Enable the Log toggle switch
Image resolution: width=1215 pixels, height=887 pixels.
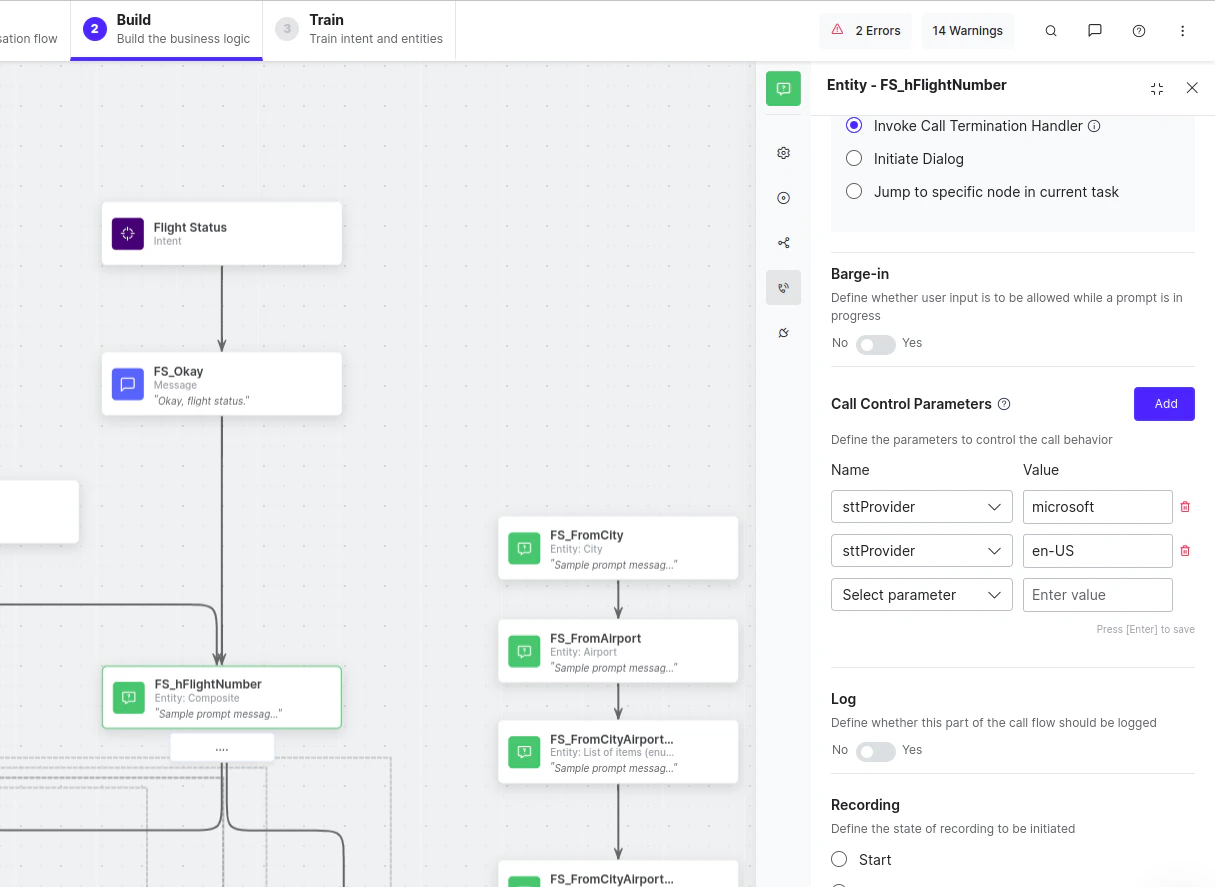[875, 749]
